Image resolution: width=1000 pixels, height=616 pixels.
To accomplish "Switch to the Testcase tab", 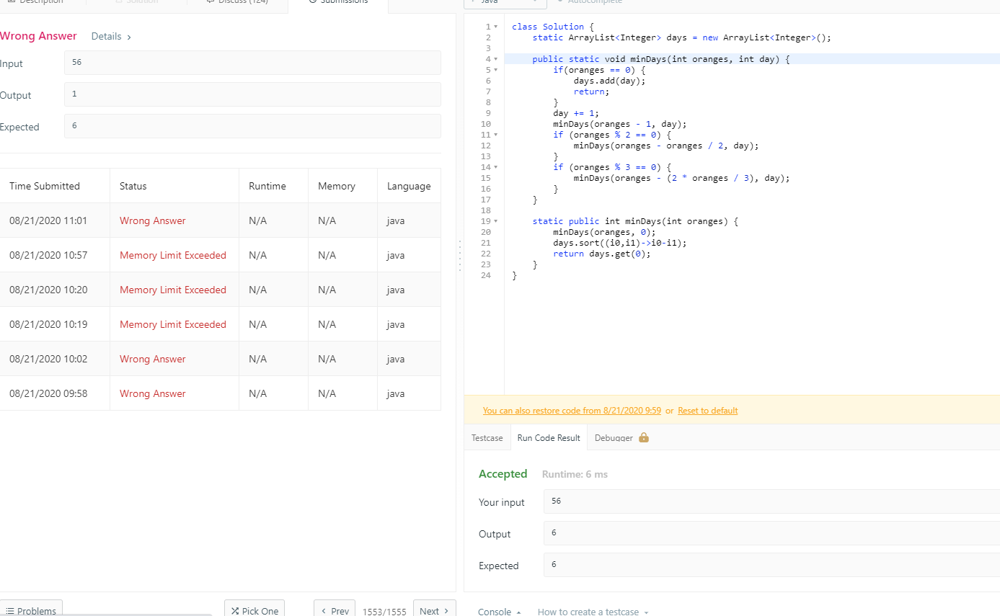I will (487, 438).
